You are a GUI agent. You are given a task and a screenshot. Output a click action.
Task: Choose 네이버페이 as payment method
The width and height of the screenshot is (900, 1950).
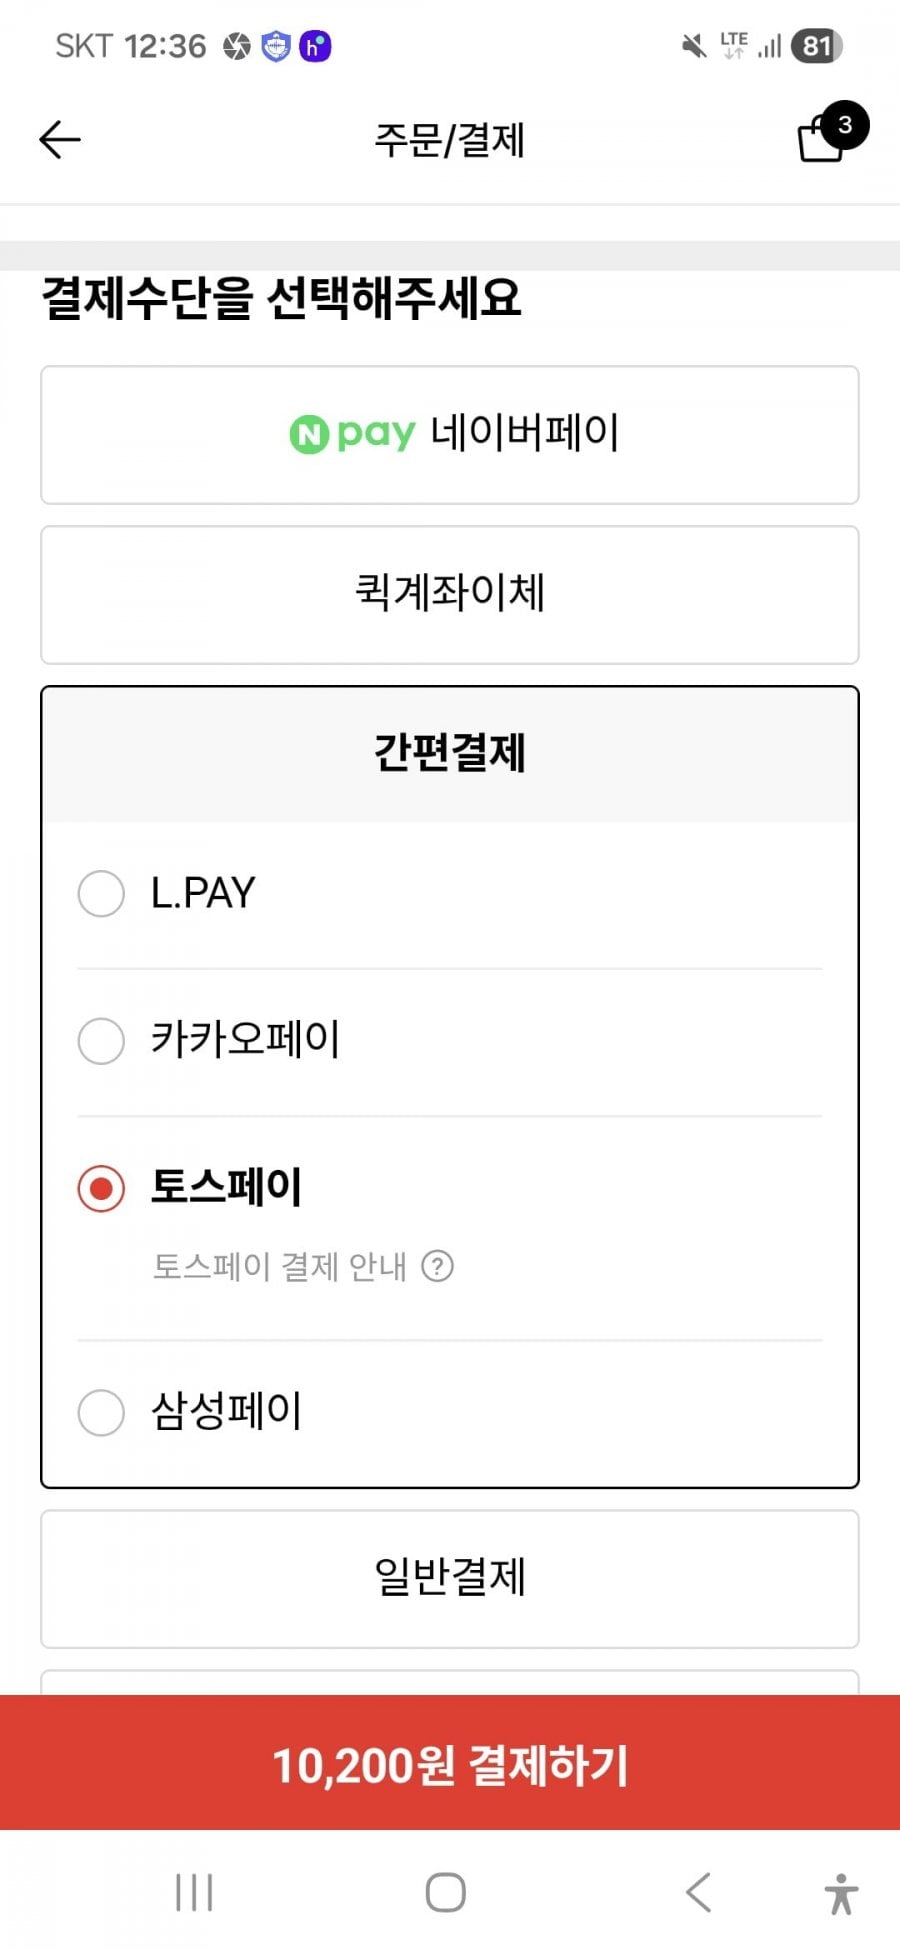tap(450, 435)
